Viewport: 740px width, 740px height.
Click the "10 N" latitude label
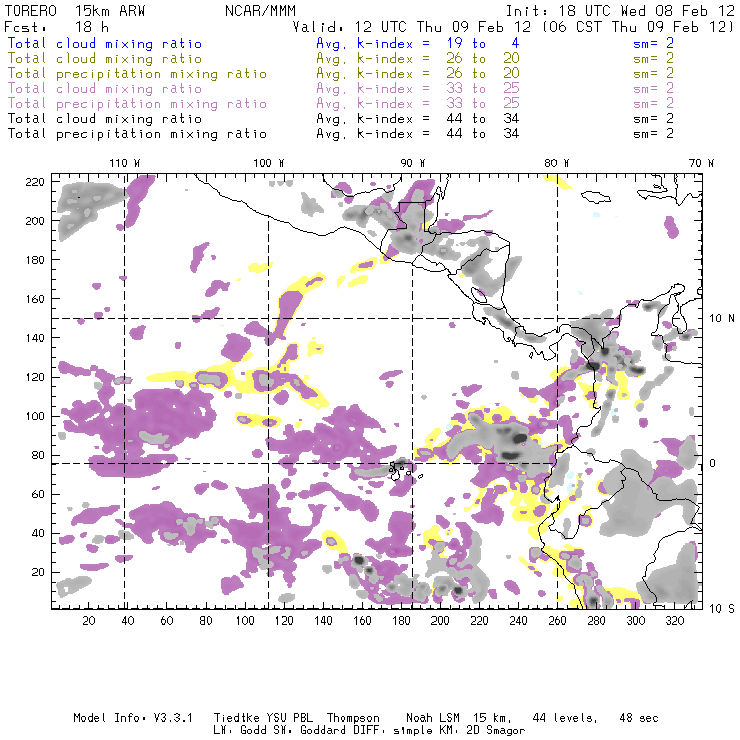click(722, 319)
